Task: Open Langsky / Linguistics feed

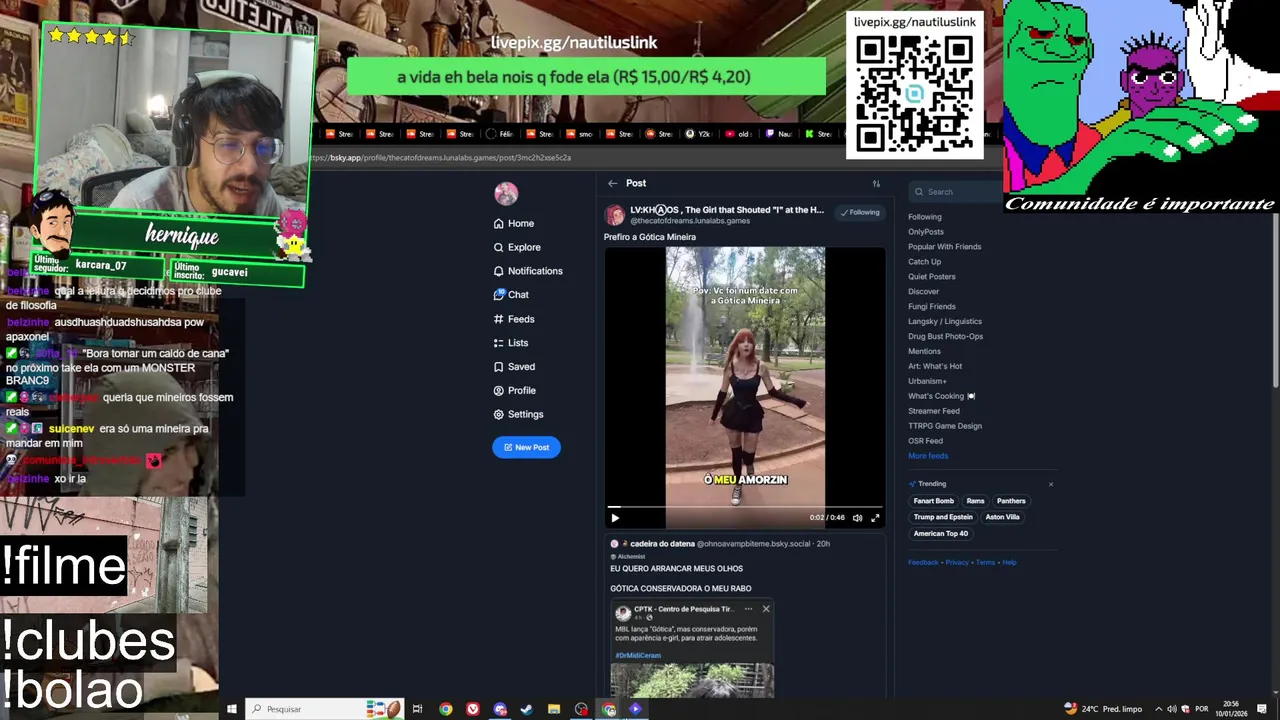Action: click(x=945, y=322)
